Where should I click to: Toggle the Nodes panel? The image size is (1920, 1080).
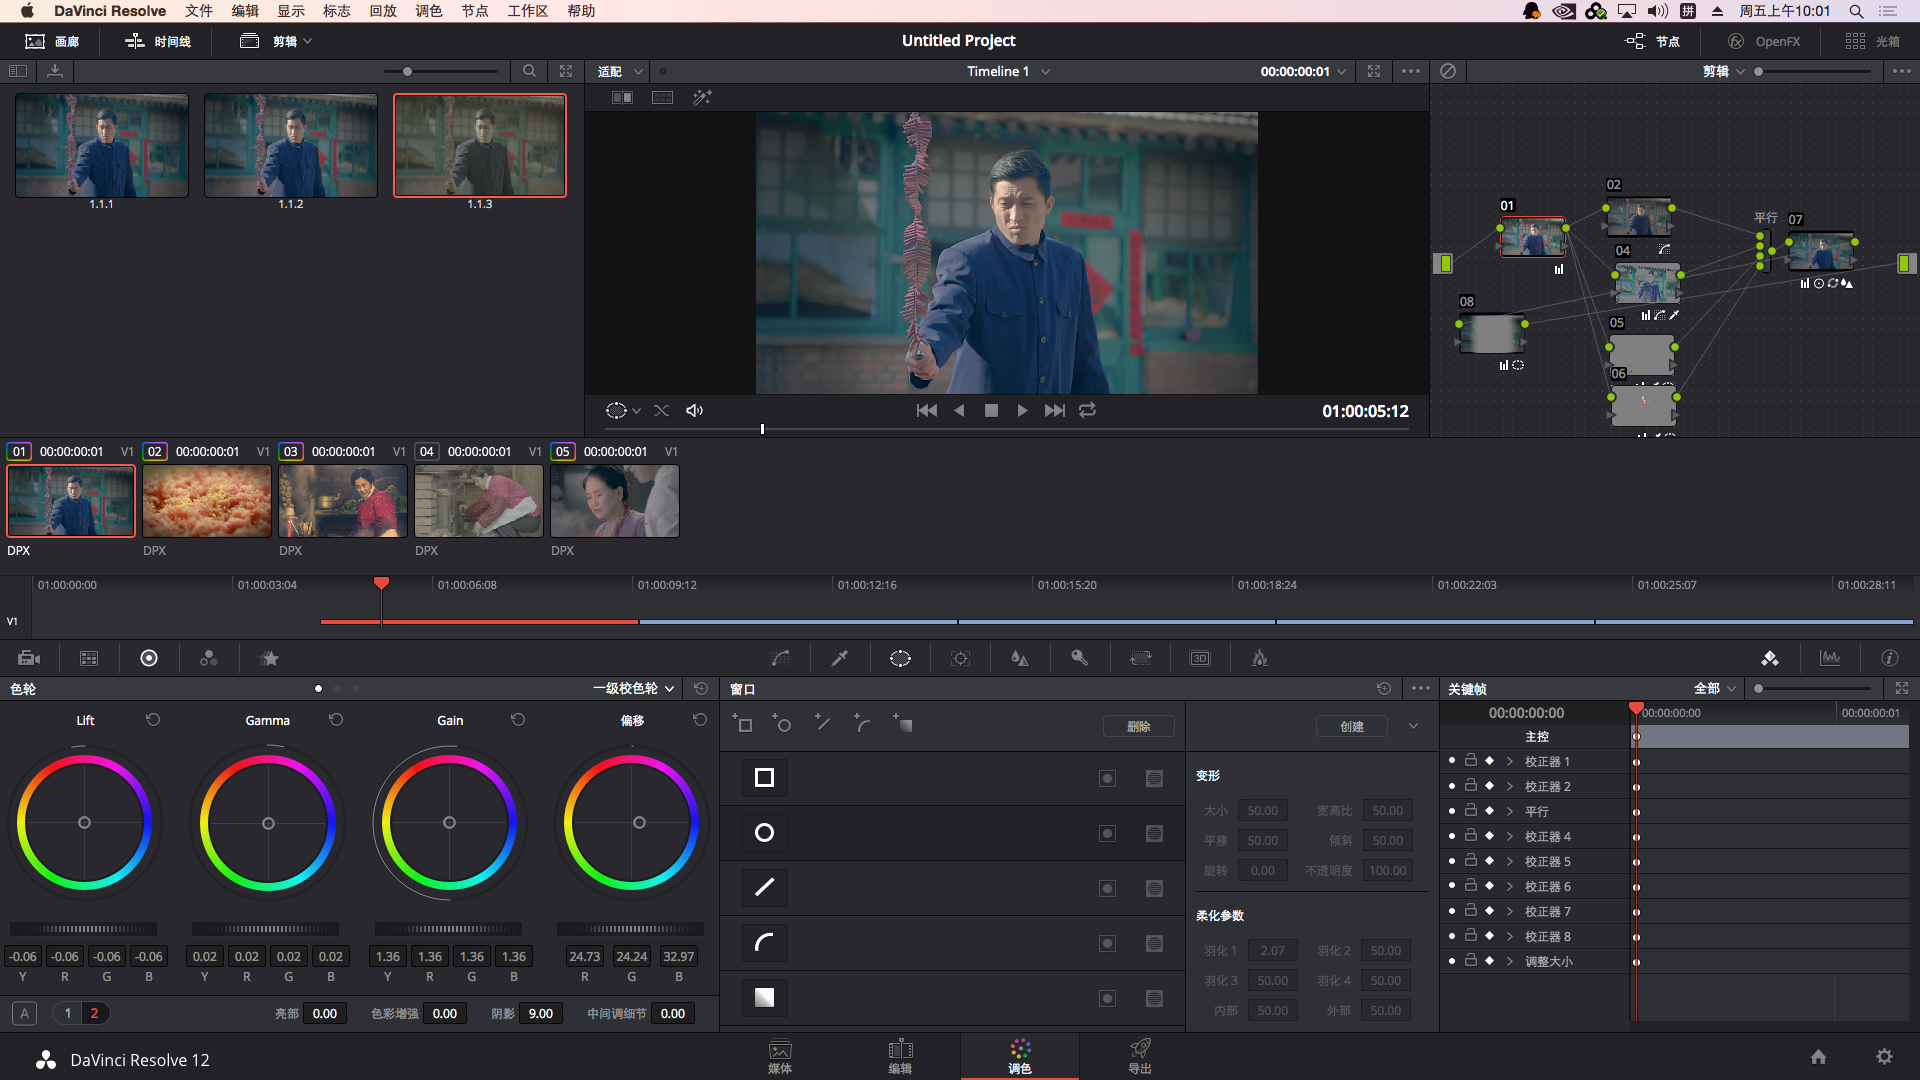1653,41
